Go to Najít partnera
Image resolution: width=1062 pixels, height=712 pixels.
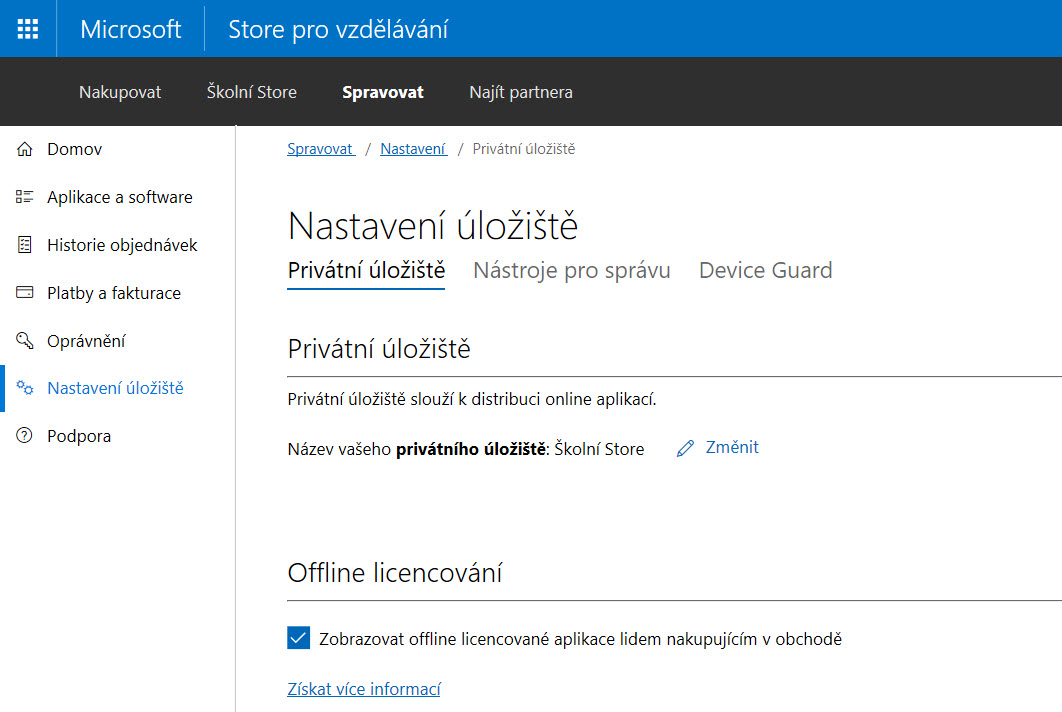521,92
